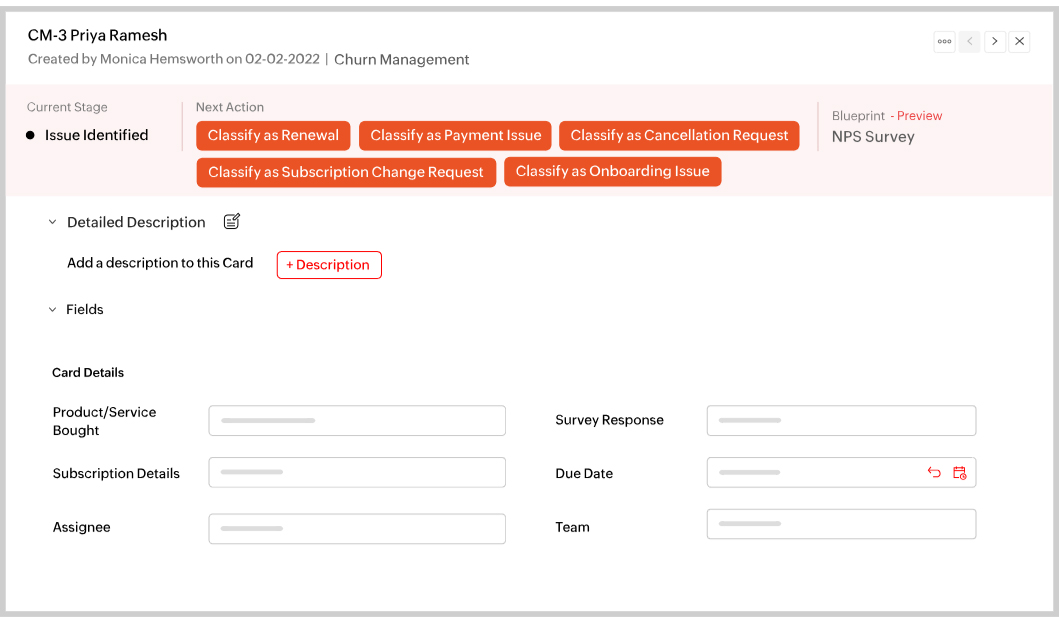The image size is (1060, 619).
Task: Click the Subscription Details field
Action: click(x=357, y=472)
